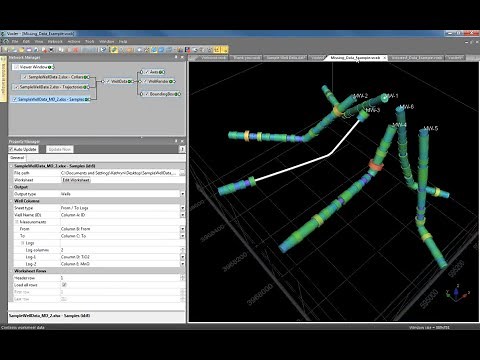Collapse the Measurements group
Image resolution: width=480 pixels, height=360 pixels.
[x=17, y=222]
